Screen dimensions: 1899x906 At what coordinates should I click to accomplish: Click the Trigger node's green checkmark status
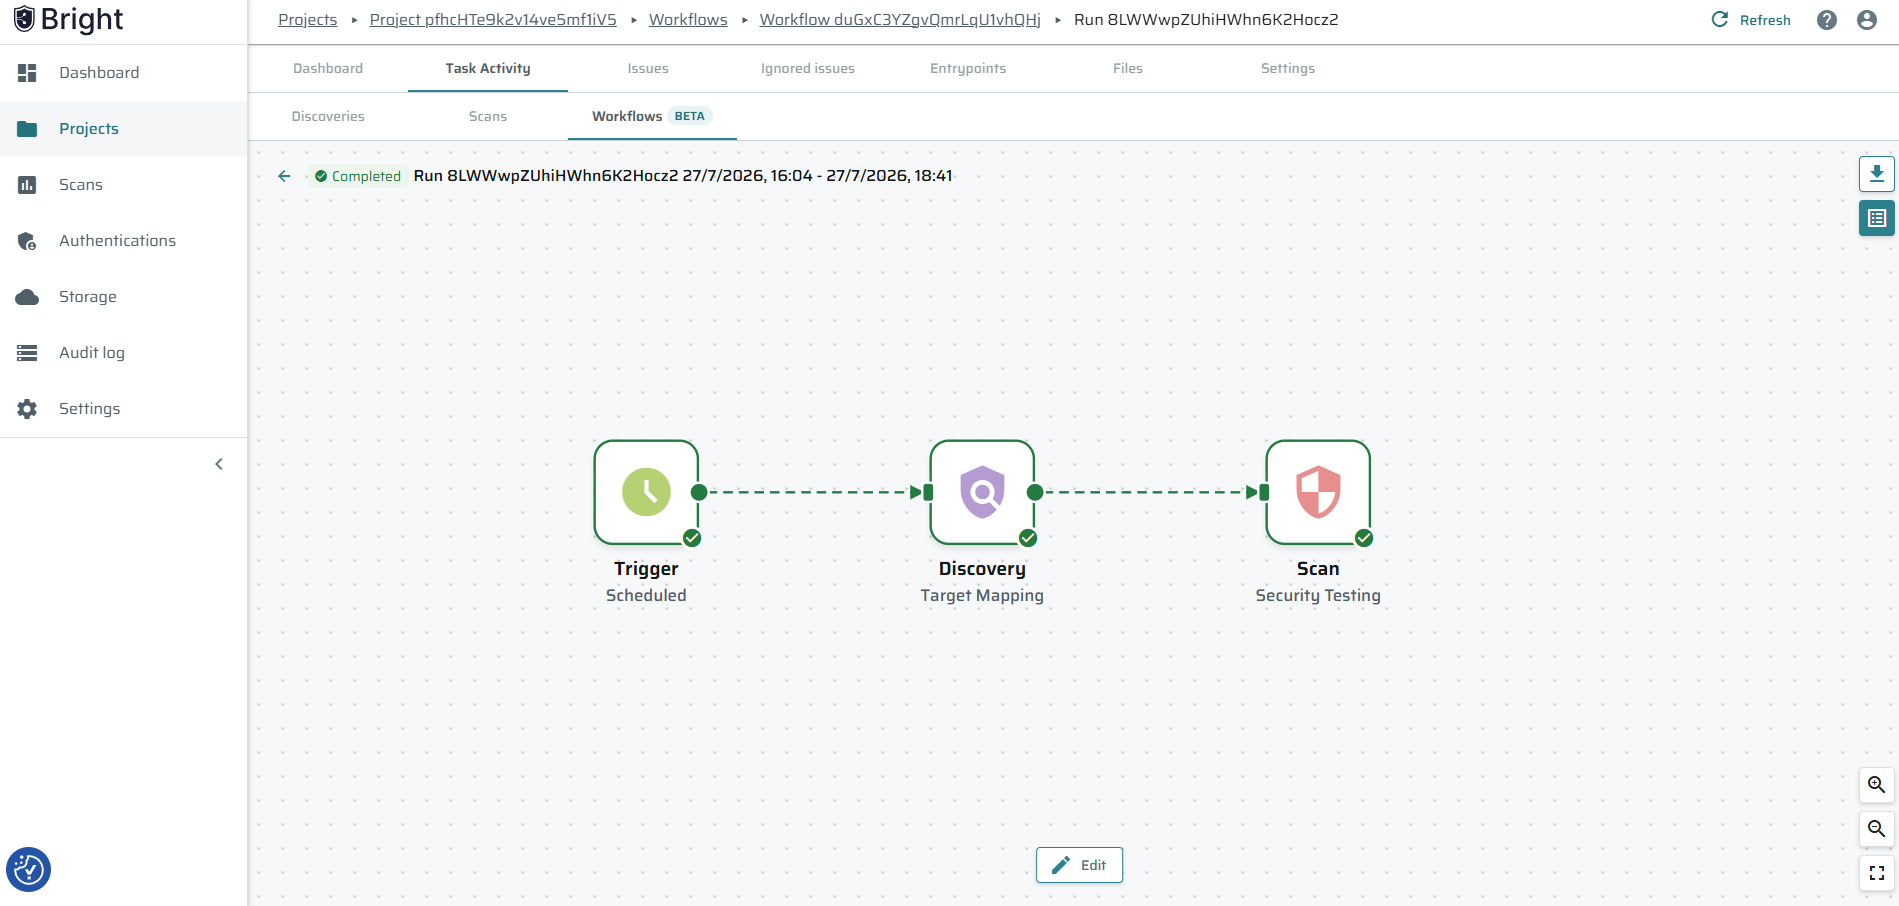click(692, 538)
